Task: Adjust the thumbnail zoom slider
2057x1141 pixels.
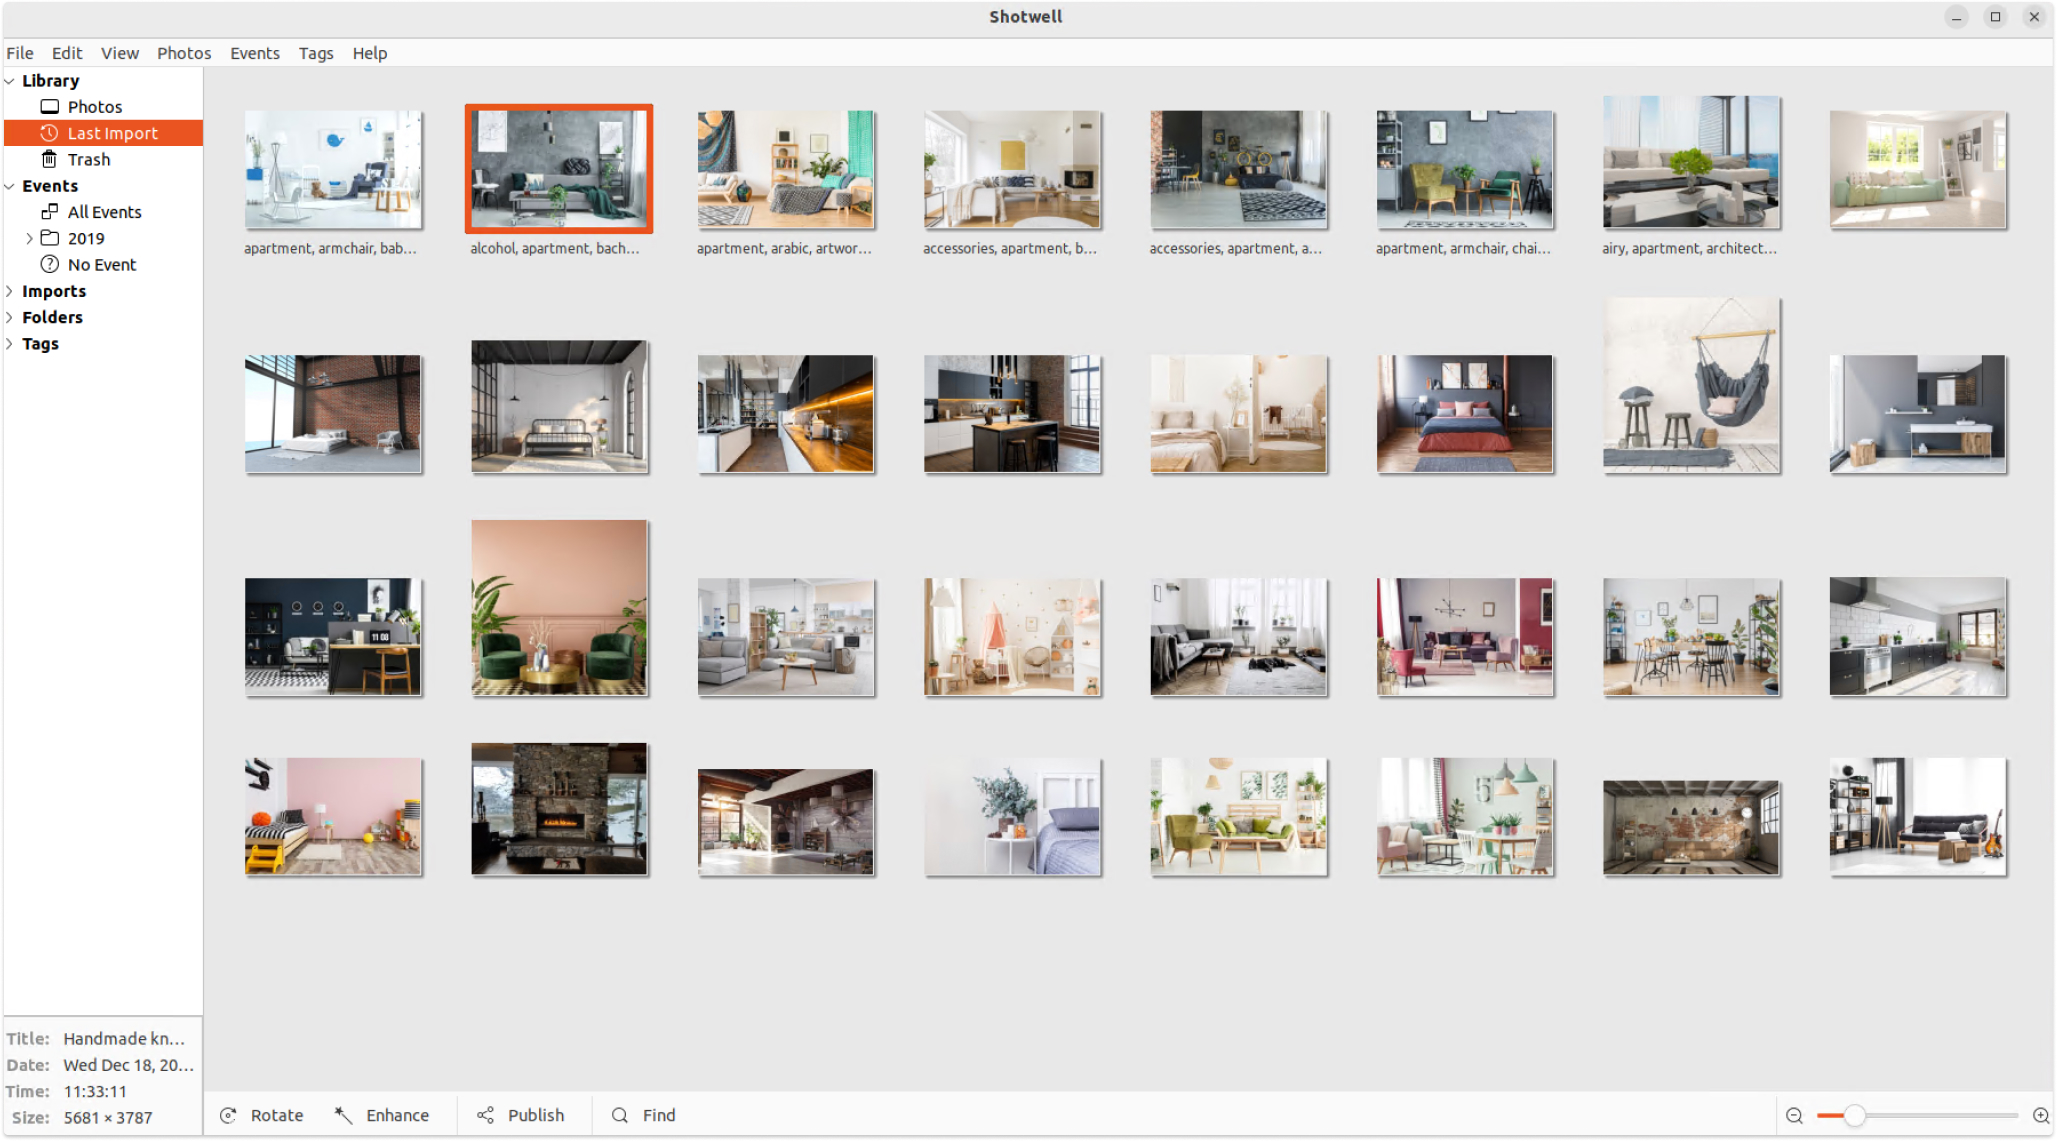Action: point(1853,1115)
